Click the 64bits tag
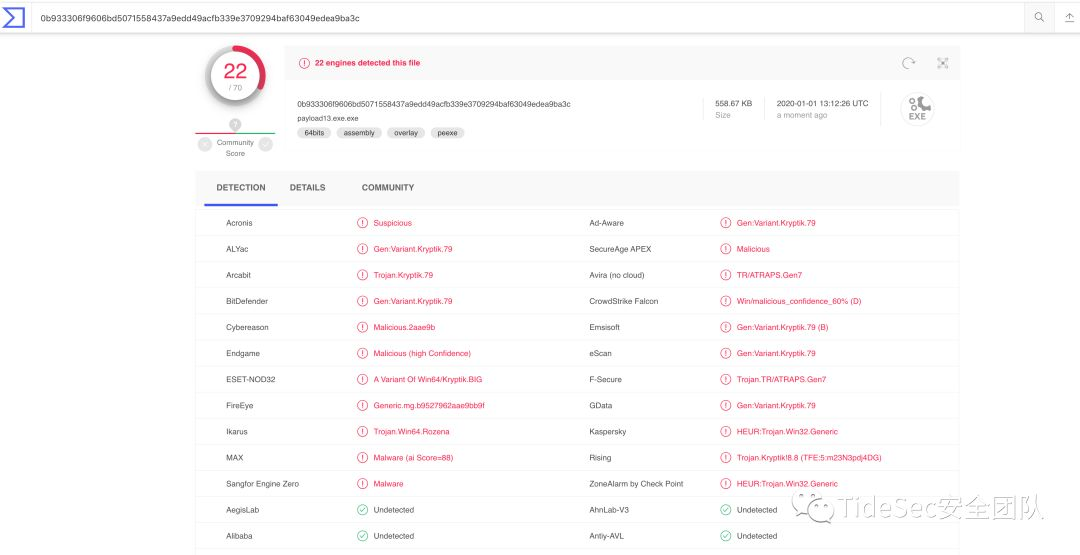The width and height of the screenshot is (1080, 555). [x=313, y=133]
